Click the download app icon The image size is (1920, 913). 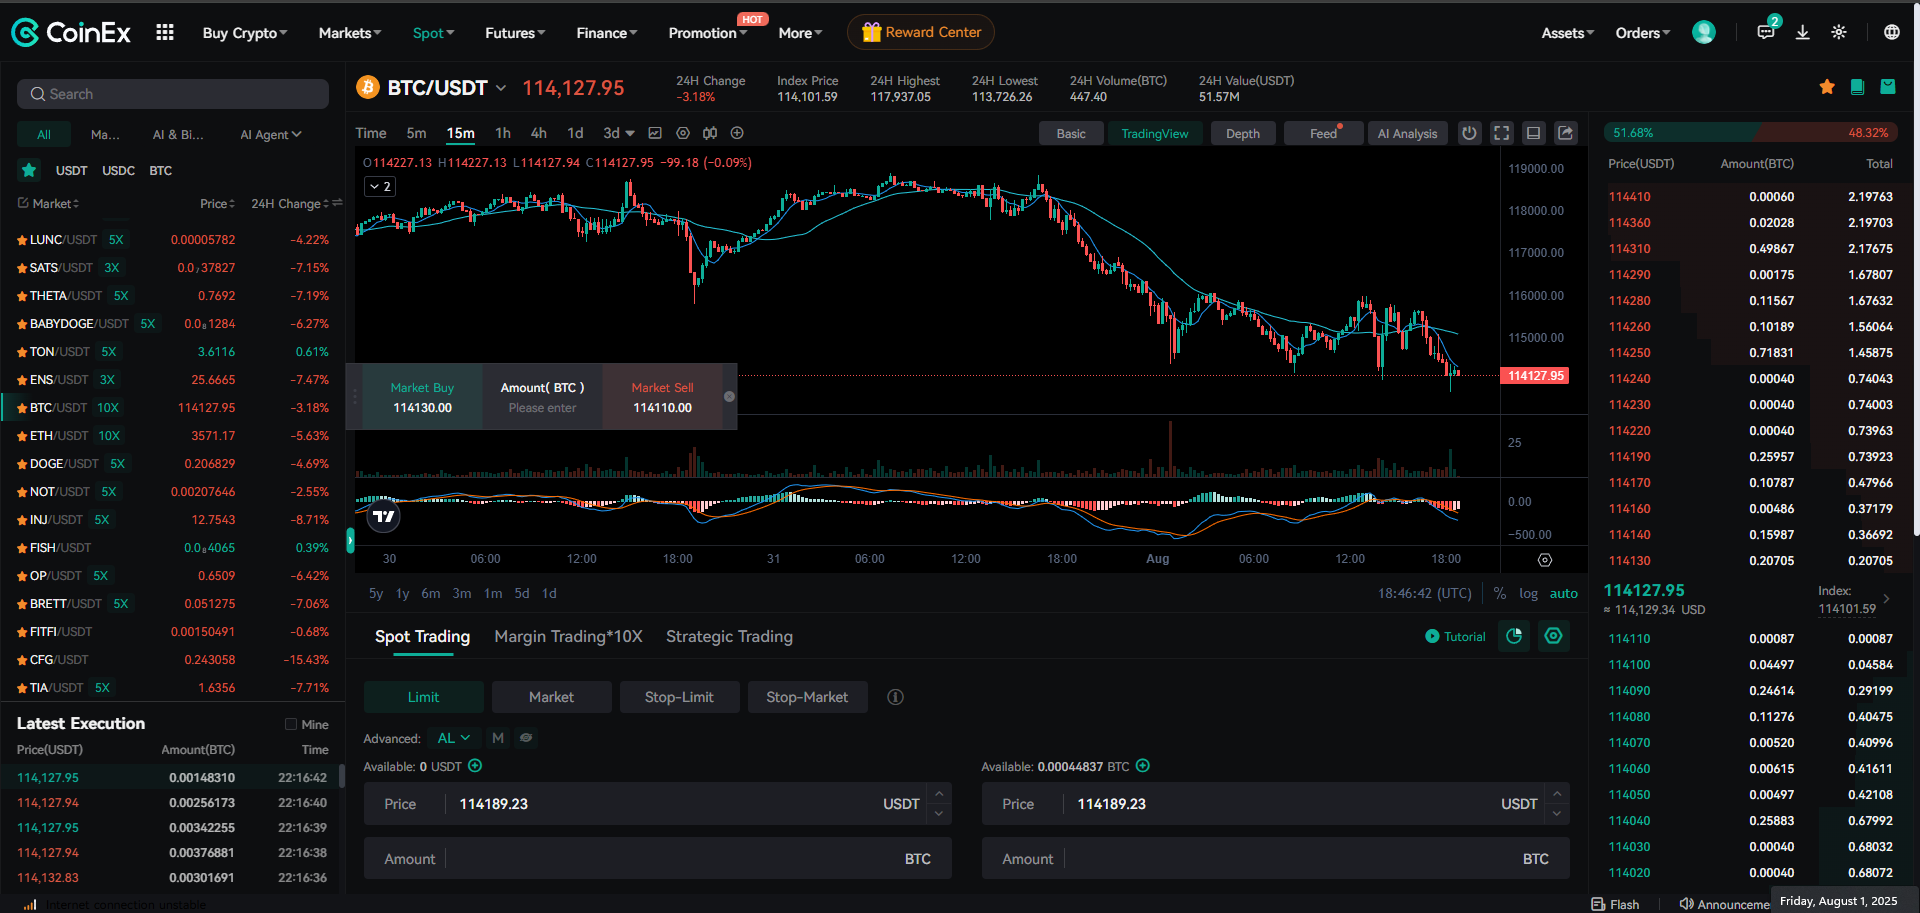[x=1803, y=32]
